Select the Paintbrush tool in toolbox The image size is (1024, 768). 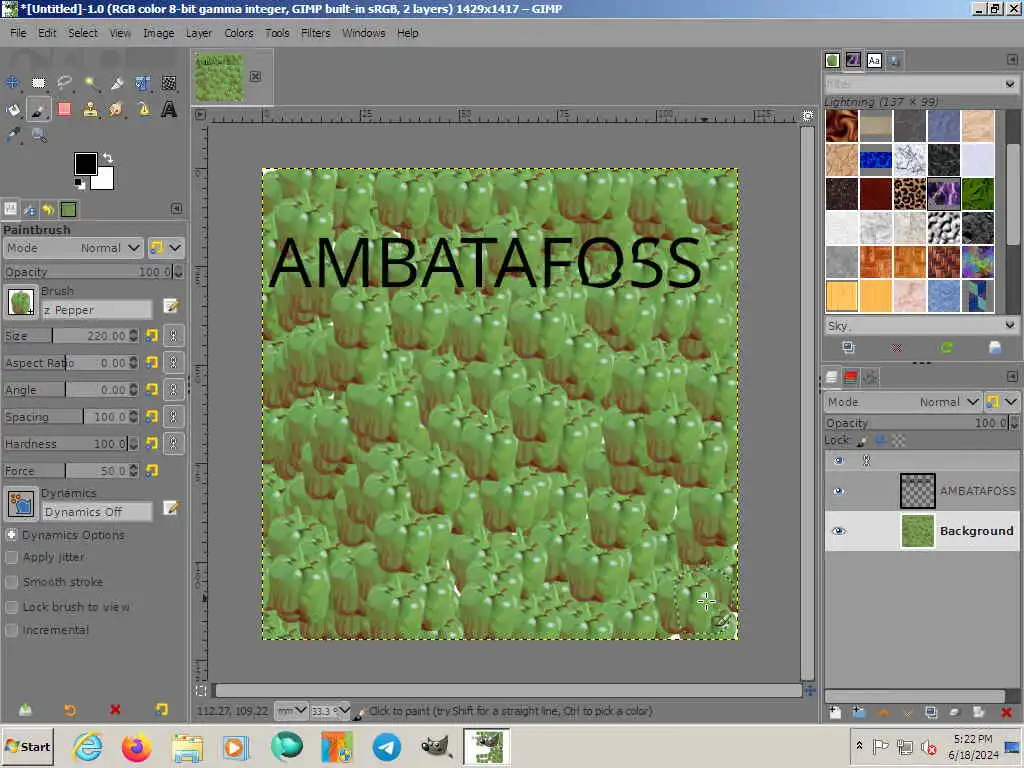(39, 109)
